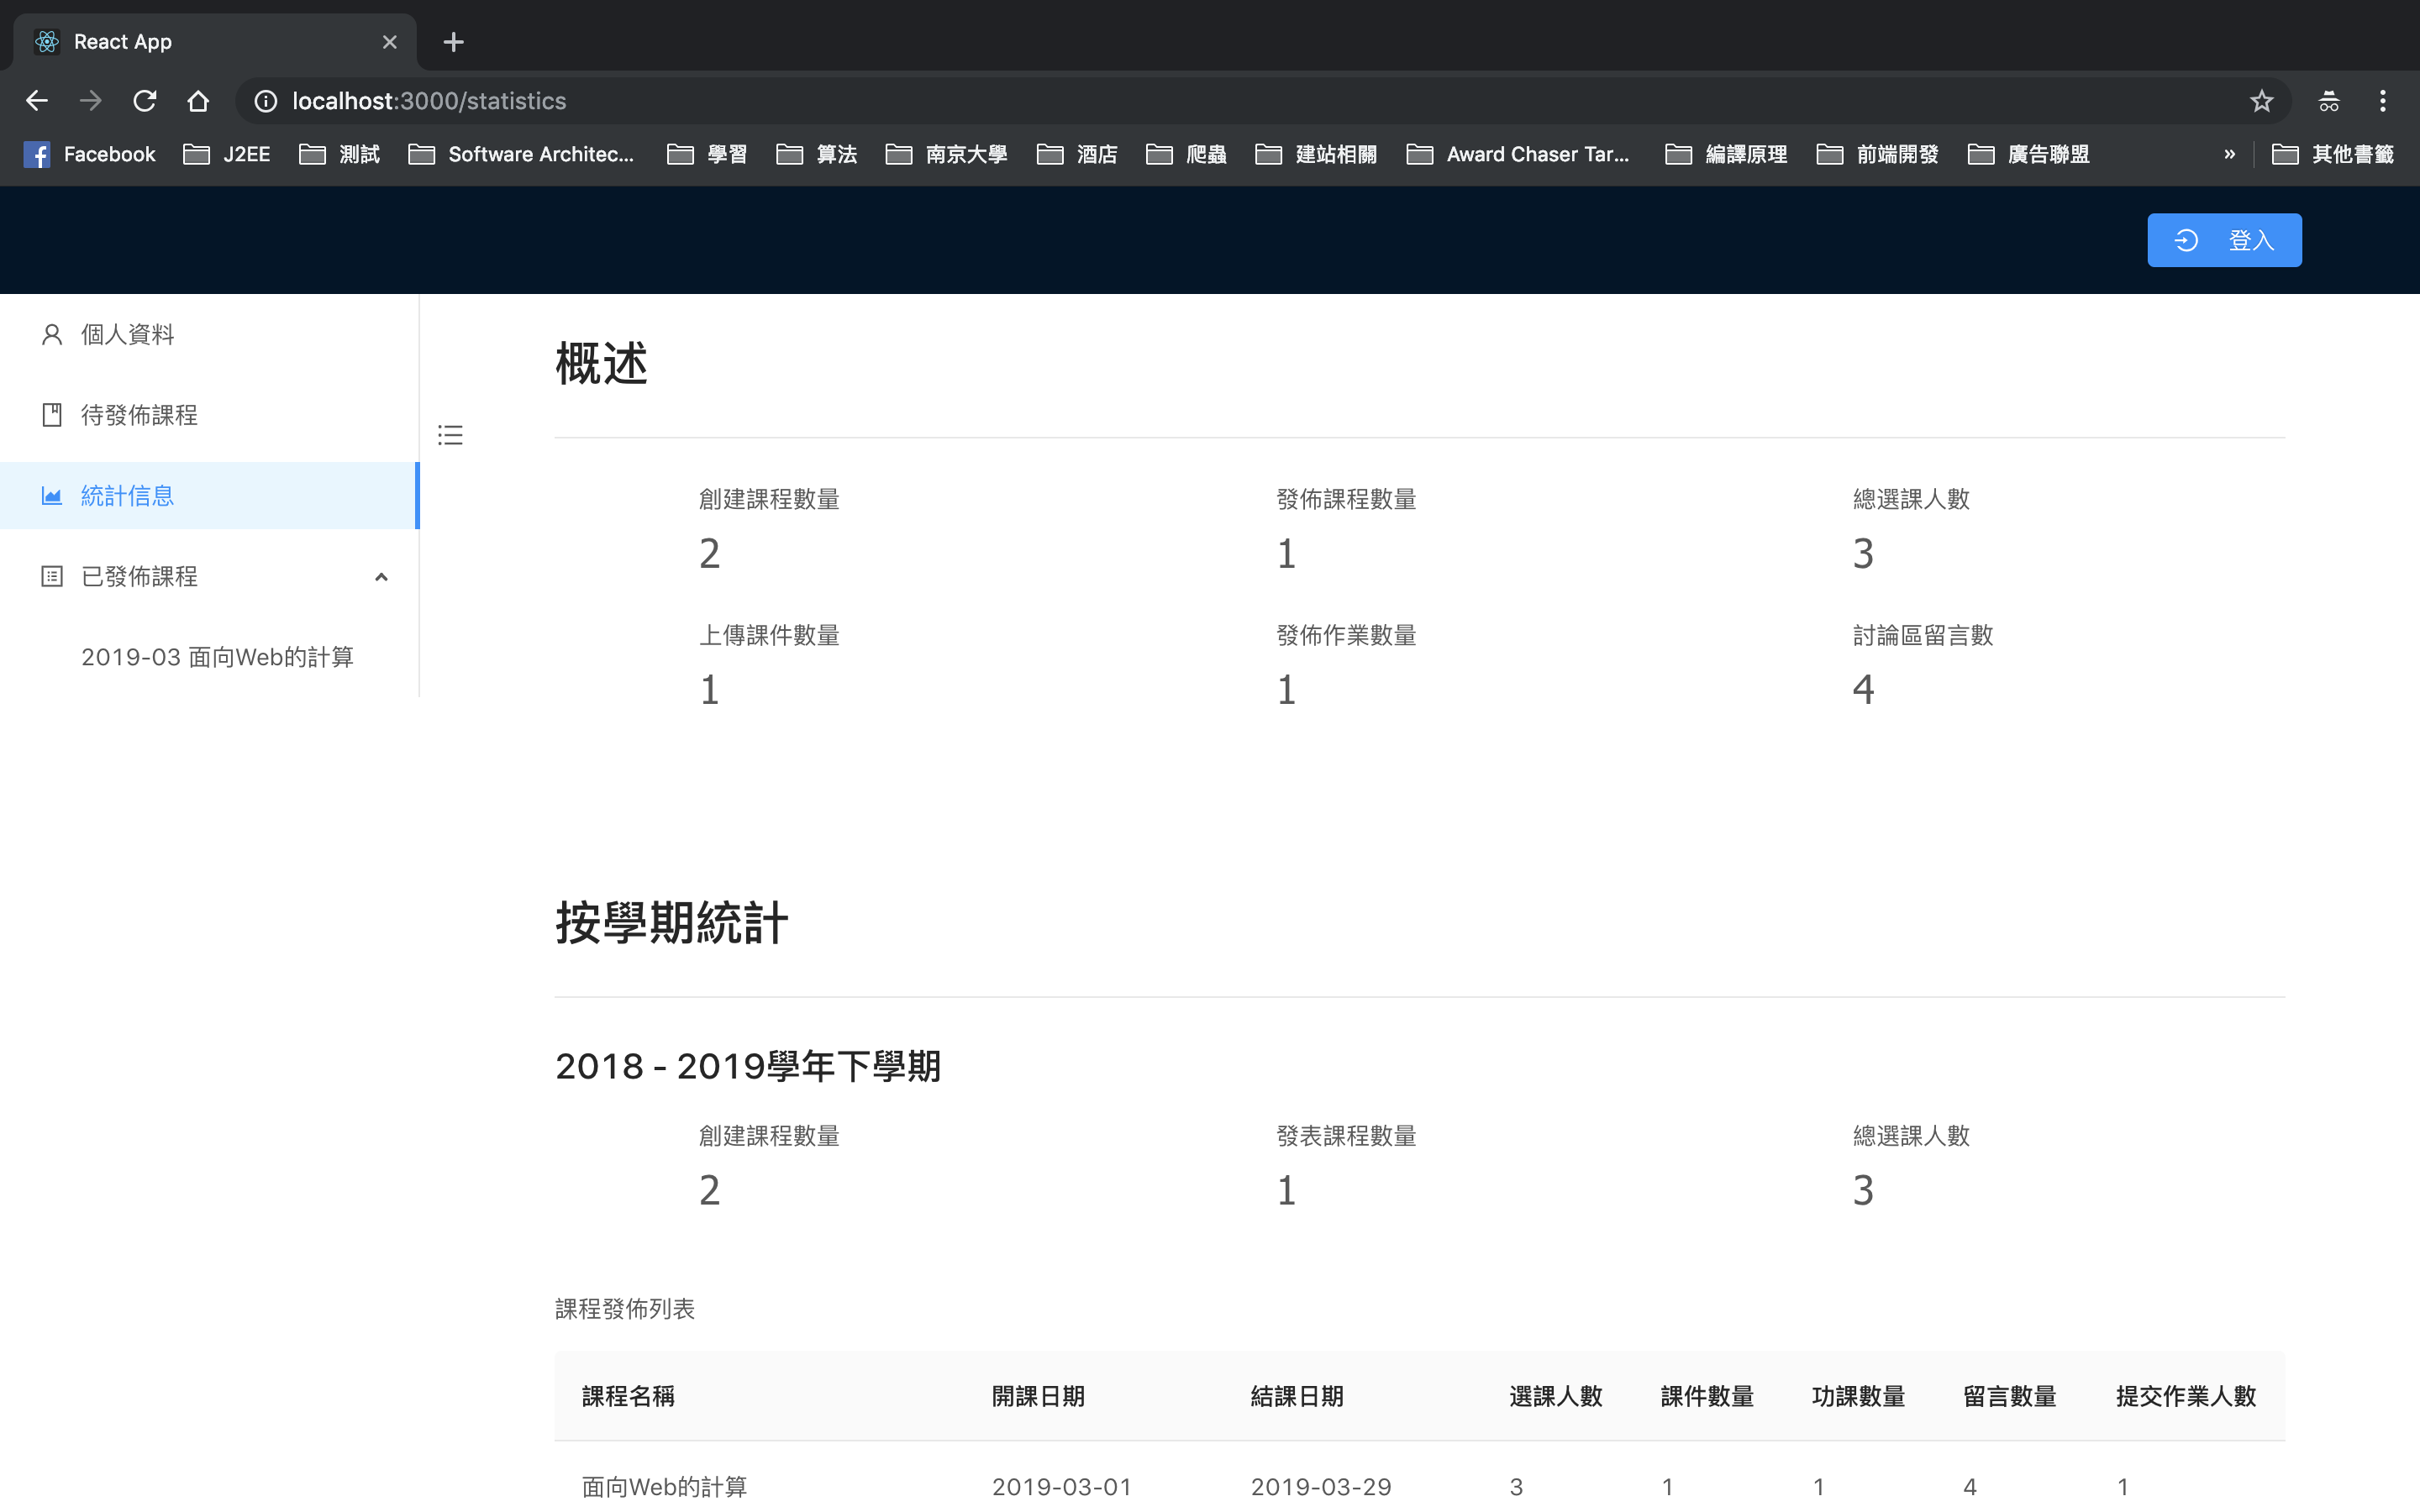Click the address bar URL

coord(429,101)
